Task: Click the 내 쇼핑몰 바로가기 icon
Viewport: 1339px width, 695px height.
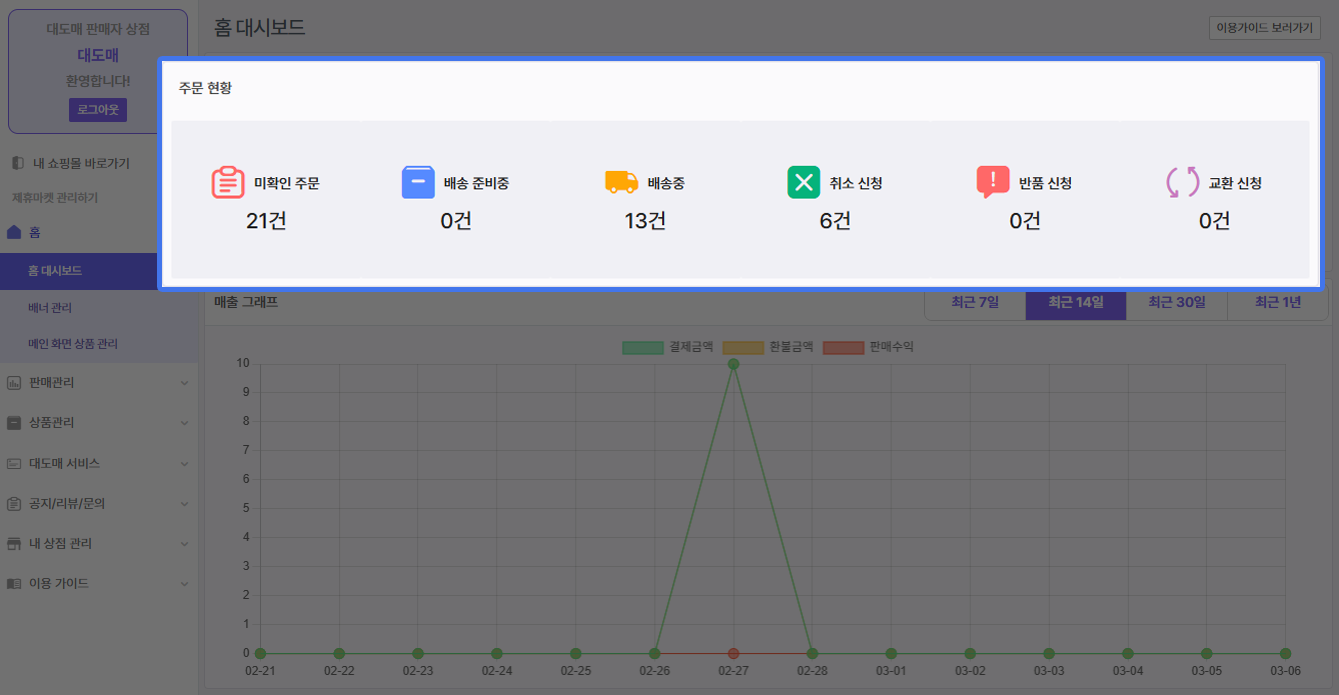Action: 17,163
